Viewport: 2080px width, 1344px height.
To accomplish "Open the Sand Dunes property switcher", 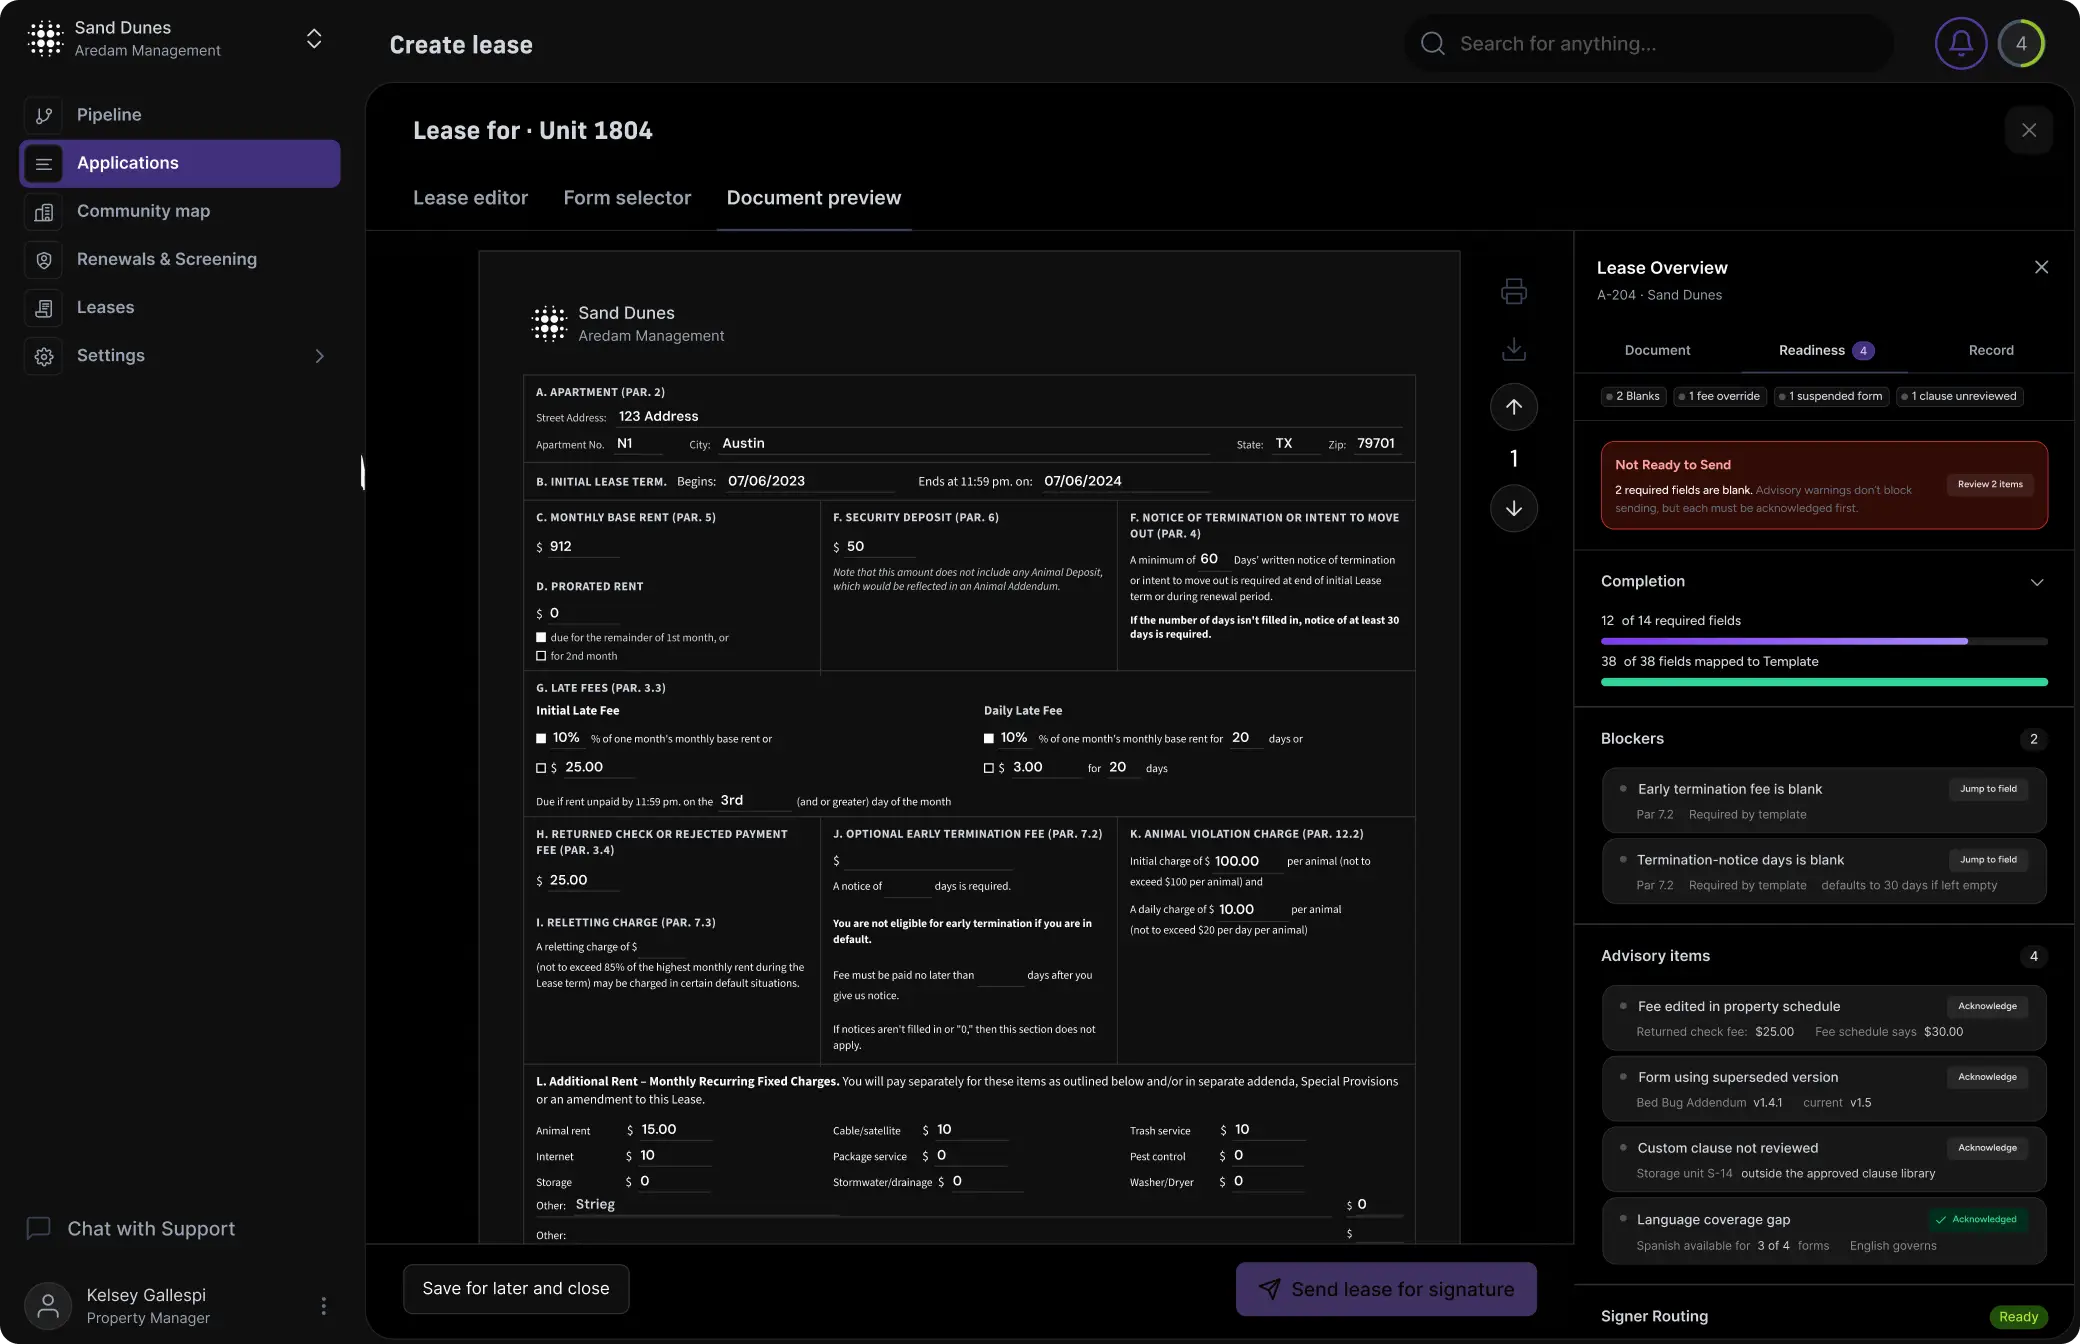I will (314, 39).
